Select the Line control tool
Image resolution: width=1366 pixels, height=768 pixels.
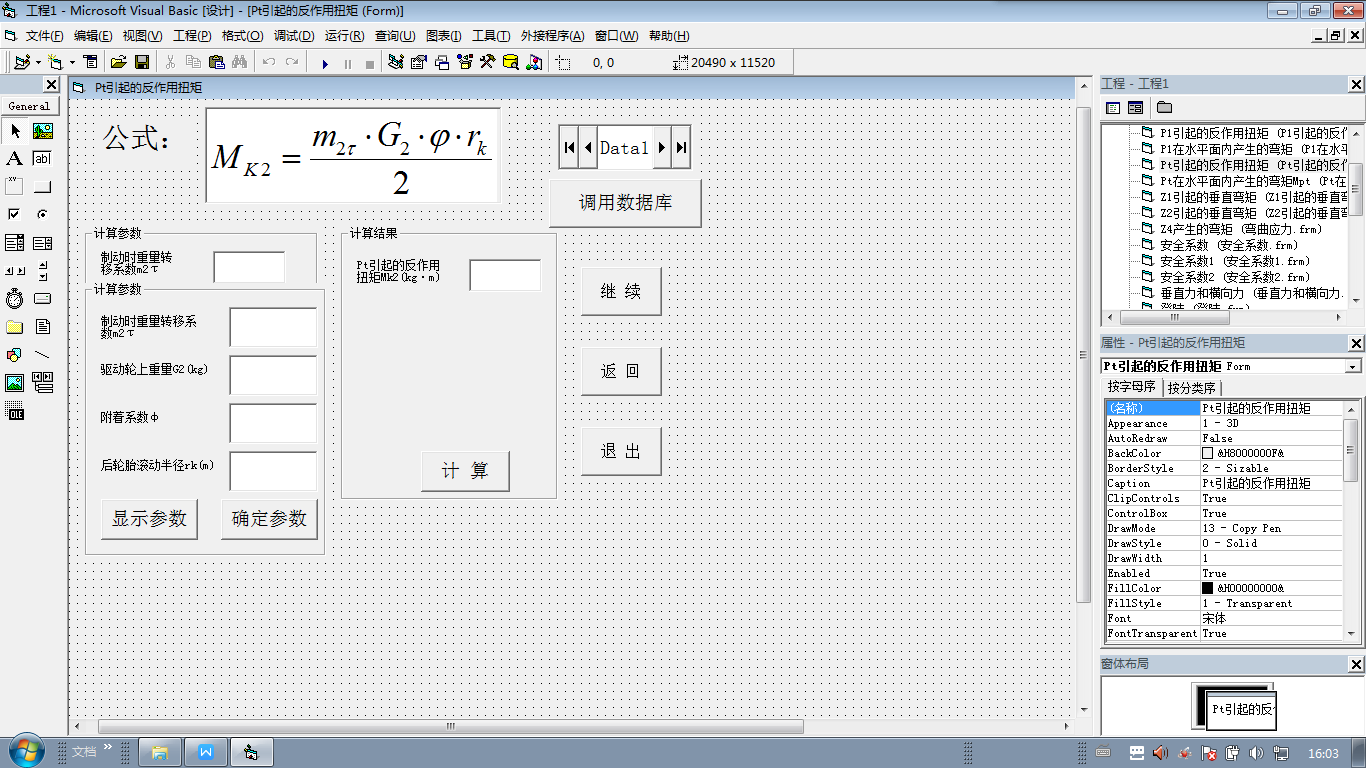[x=43, y=355]
